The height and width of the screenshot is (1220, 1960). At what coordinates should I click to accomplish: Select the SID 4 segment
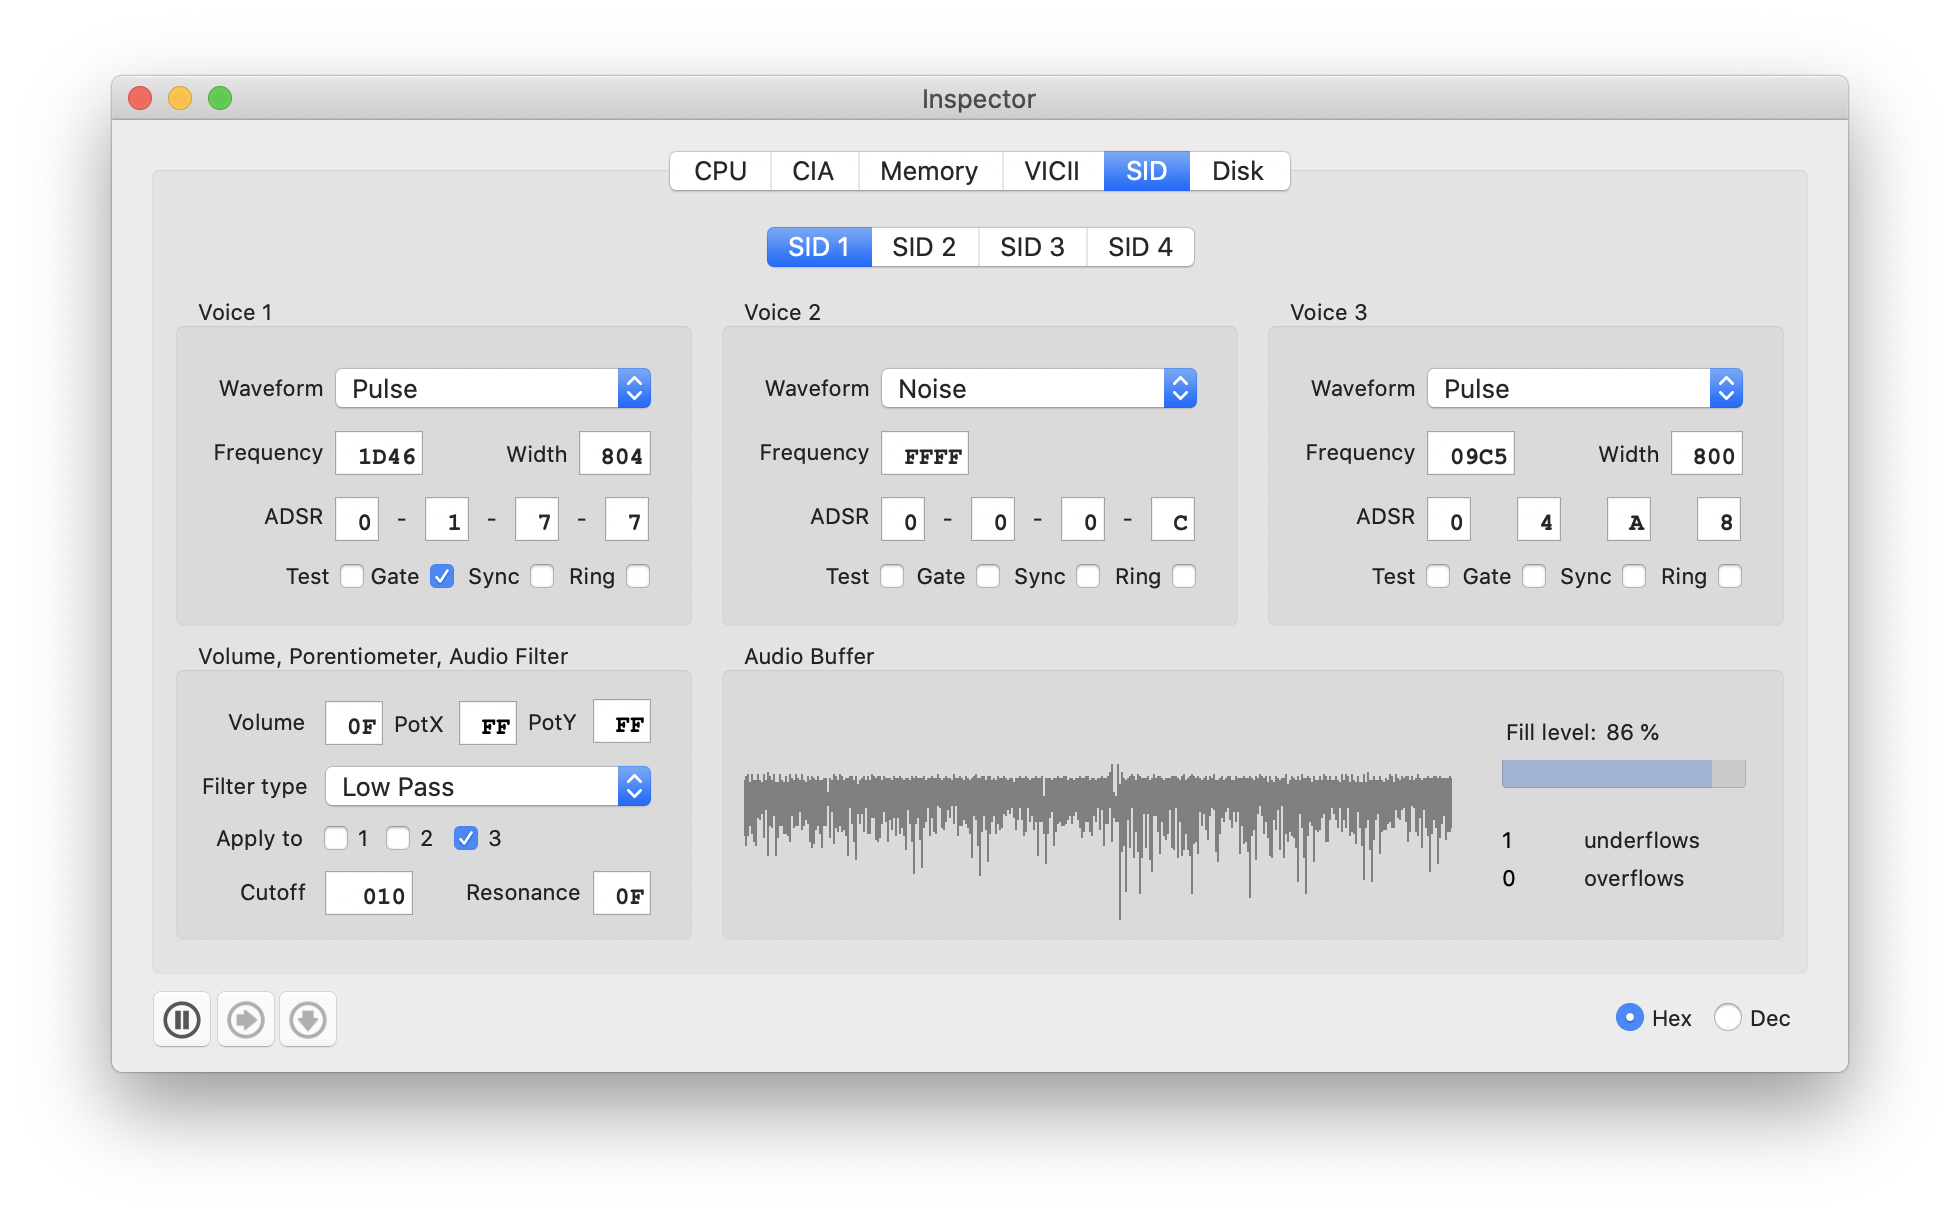(1140, 247)
